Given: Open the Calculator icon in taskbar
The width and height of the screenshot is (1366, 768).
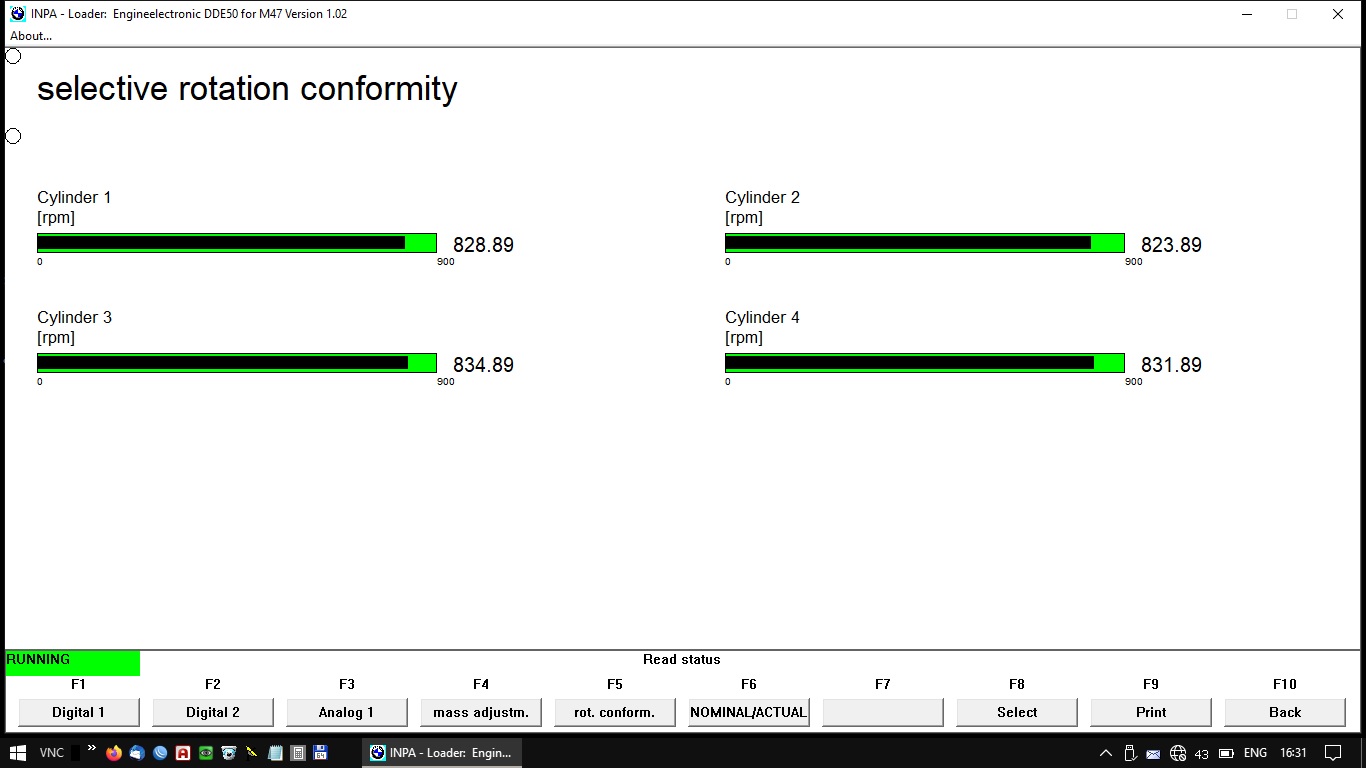Looking at the screenshot, I should click(x=298, y=753).
